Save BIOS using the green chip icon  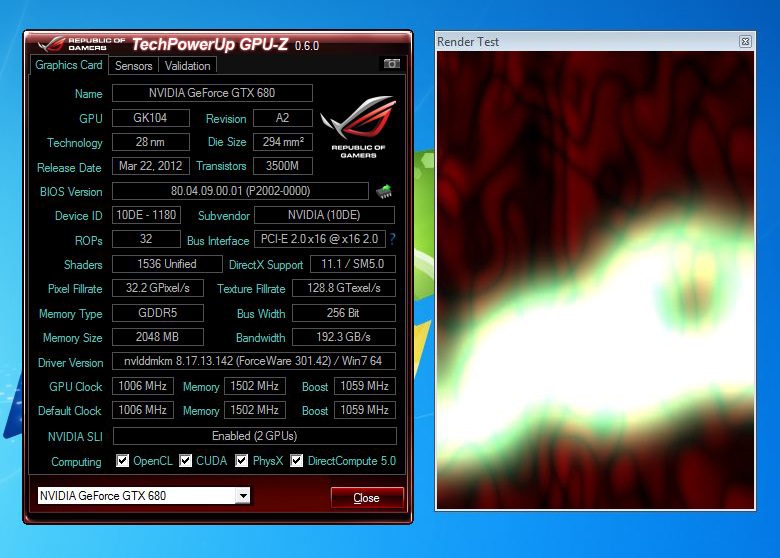coord(384,191)
